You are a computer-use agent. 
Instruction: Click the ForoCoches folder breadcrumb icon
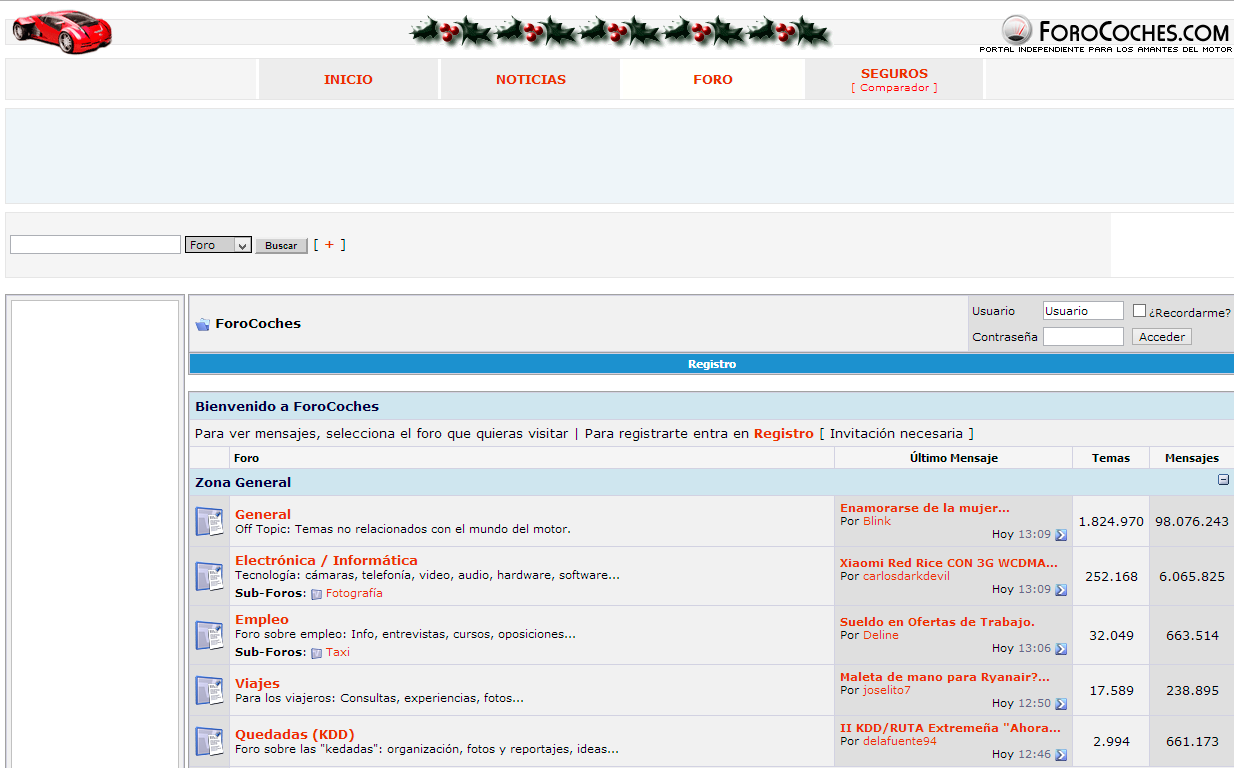(203, 324)
